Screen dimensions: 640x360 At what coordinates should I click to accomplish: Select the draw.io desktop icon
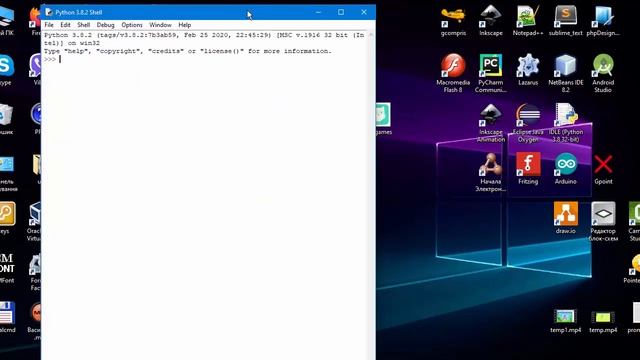point(565,218)
